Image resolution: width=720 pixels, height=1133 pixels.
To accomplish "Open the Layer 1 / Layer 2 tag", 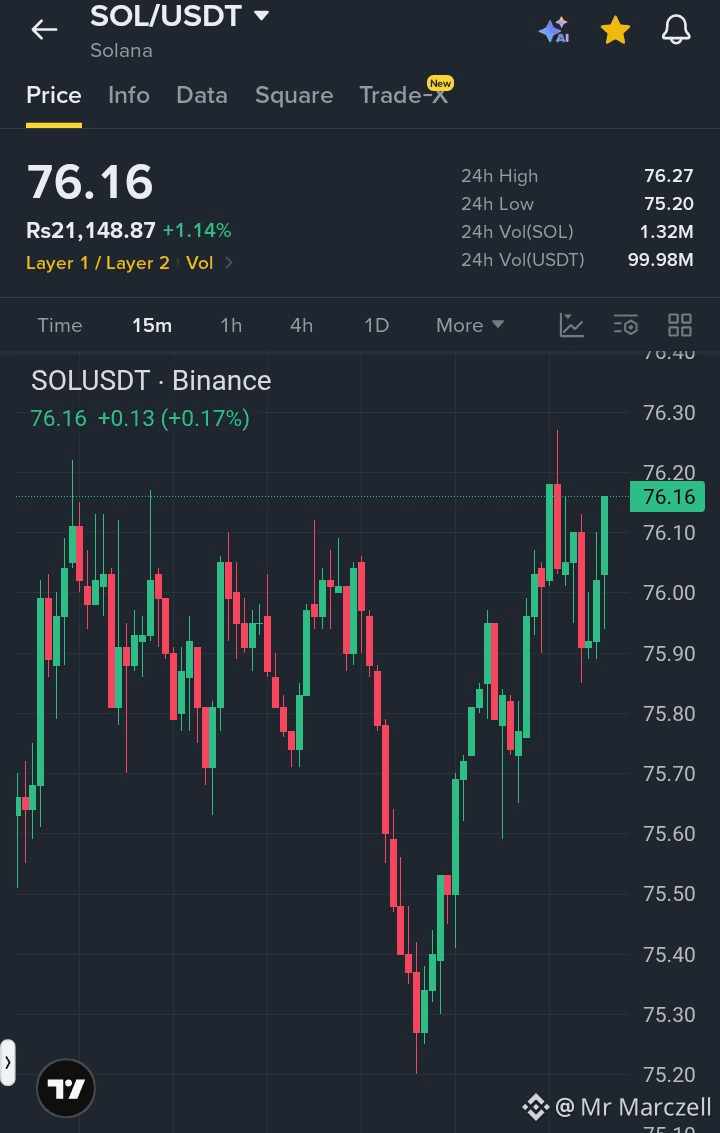I will pyautogui.click(x=98, y=263).
